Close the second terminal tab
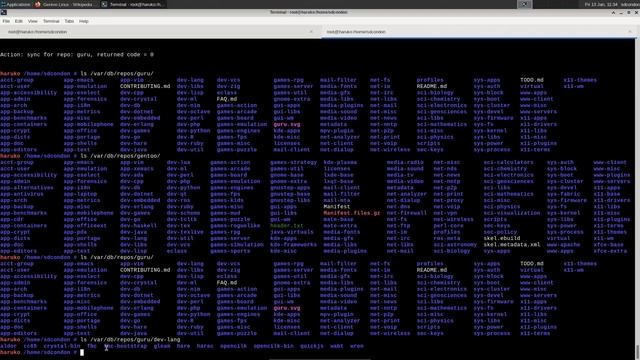 point(630,32)
